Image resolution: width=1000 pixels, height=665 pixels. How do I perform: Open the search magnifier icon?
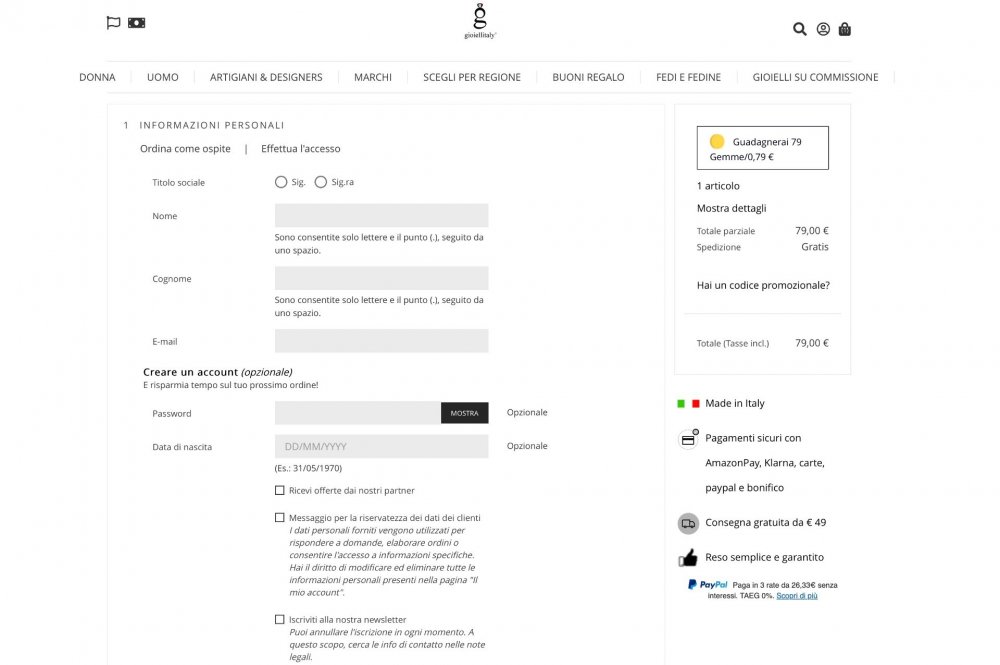click(799, 29)
